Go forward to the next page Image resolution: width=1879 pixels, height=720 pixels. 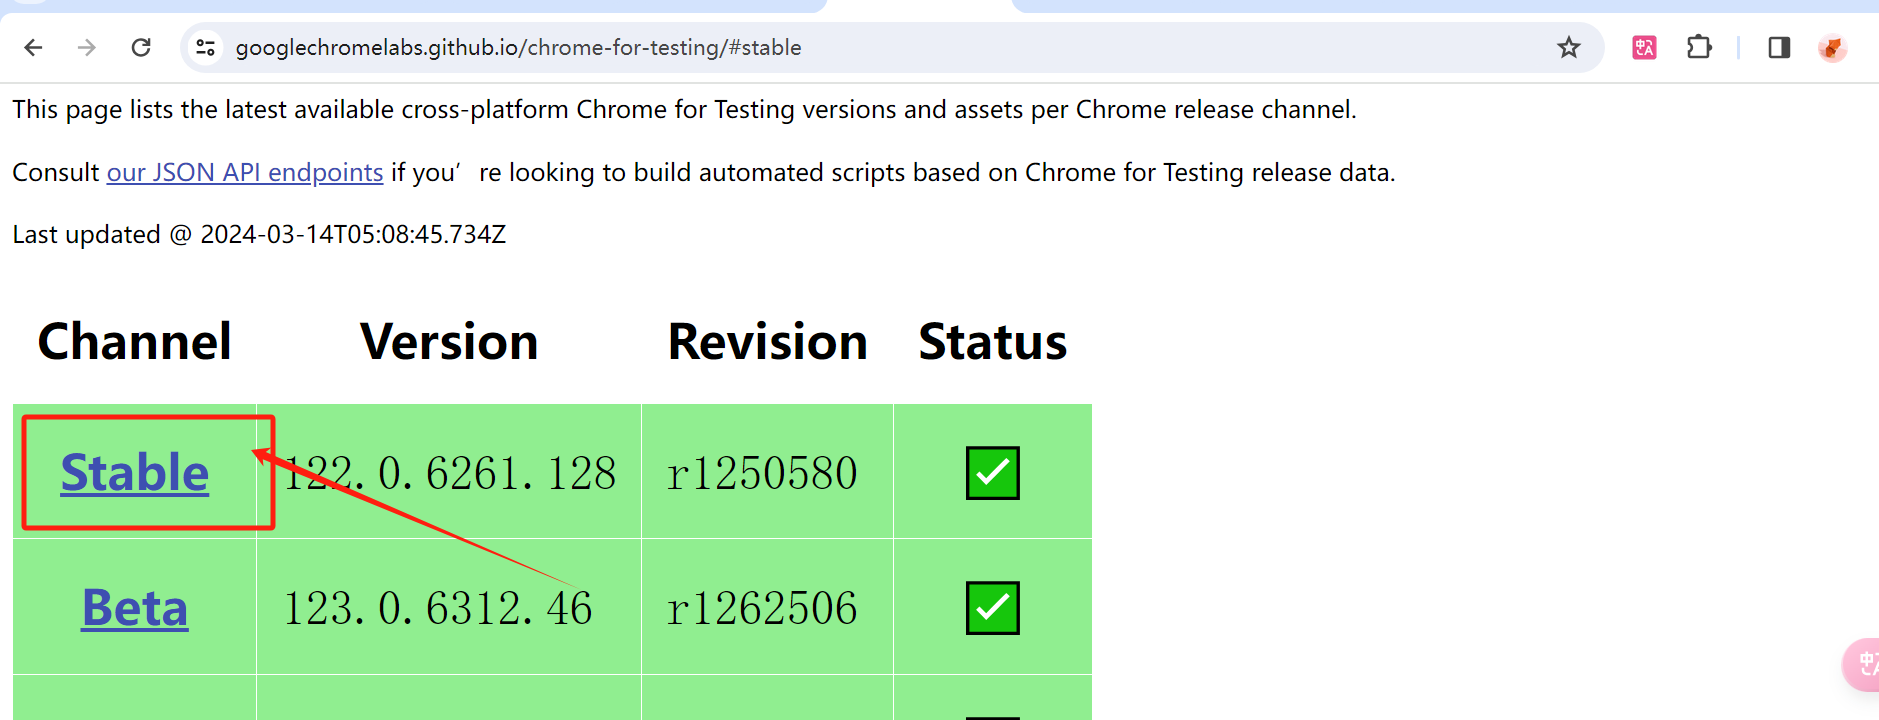[x=87, y=47]
